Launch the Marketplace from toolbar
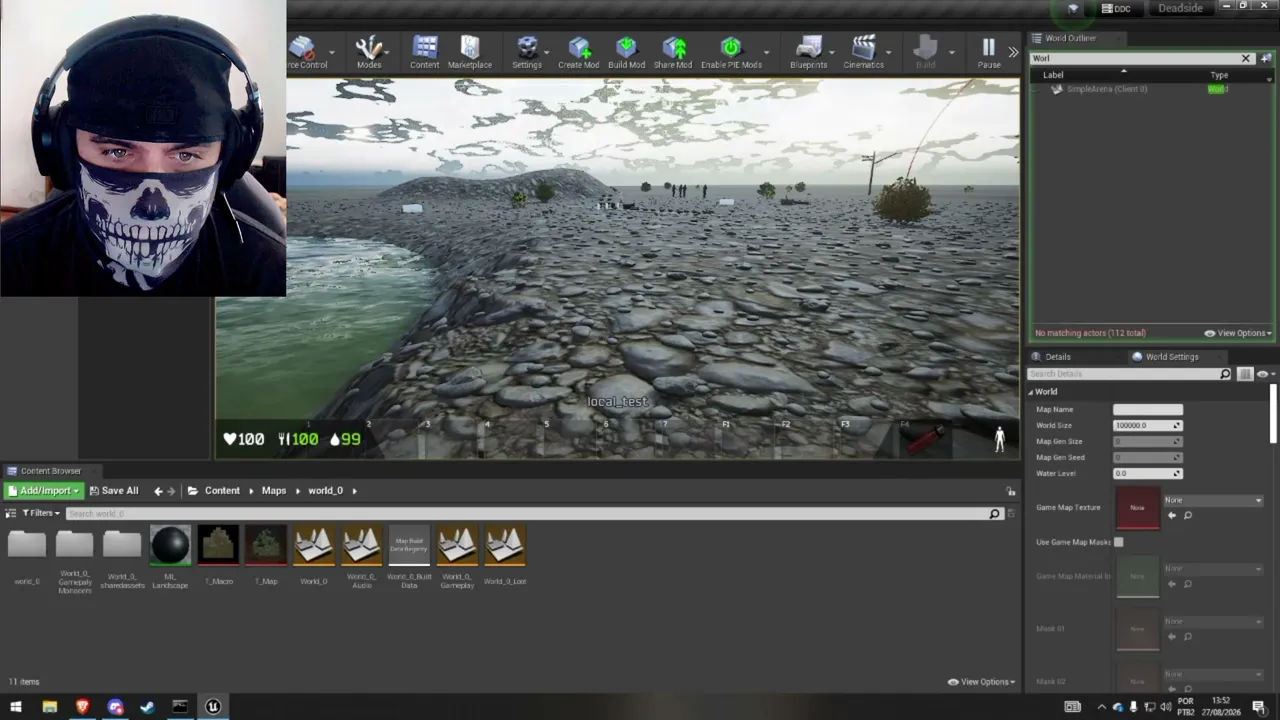Viewport: 1280px width, 720px height. [x=470, y=52]
